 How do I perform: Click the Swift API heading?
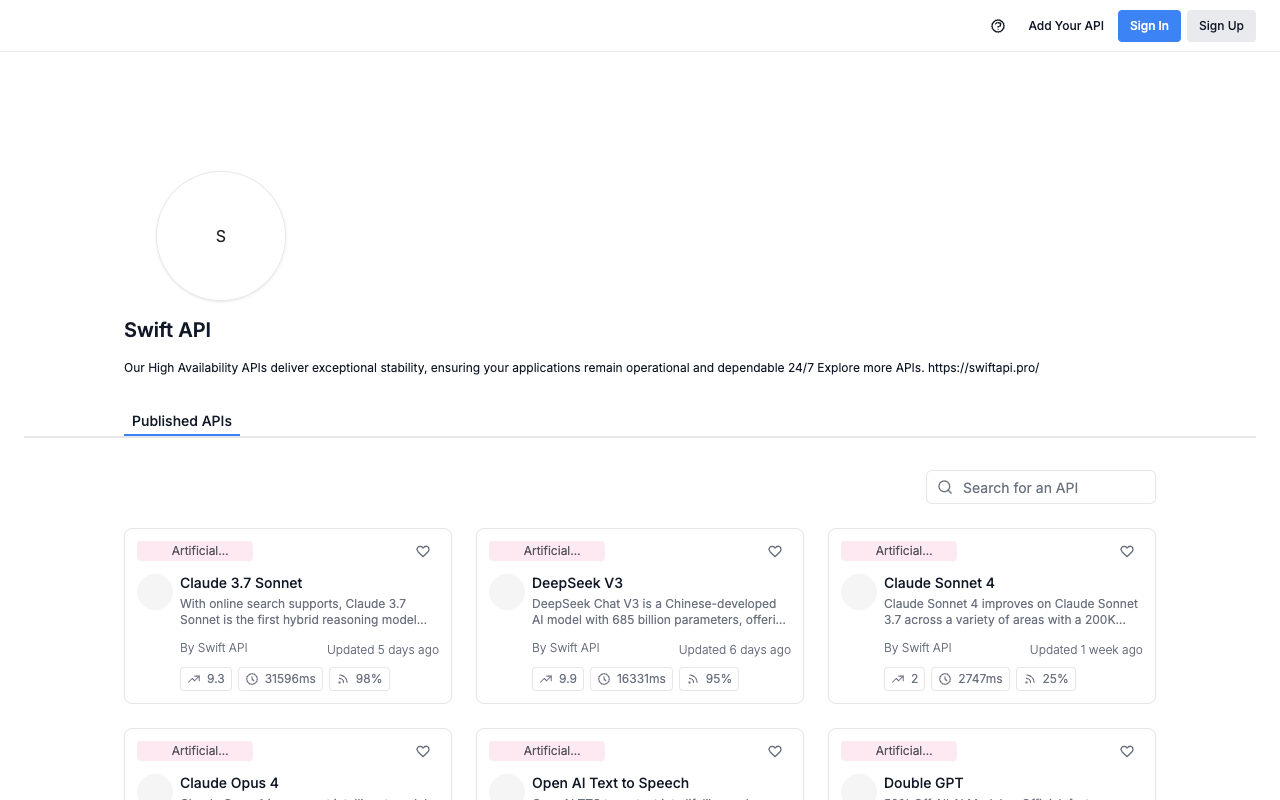click(167, 330)
